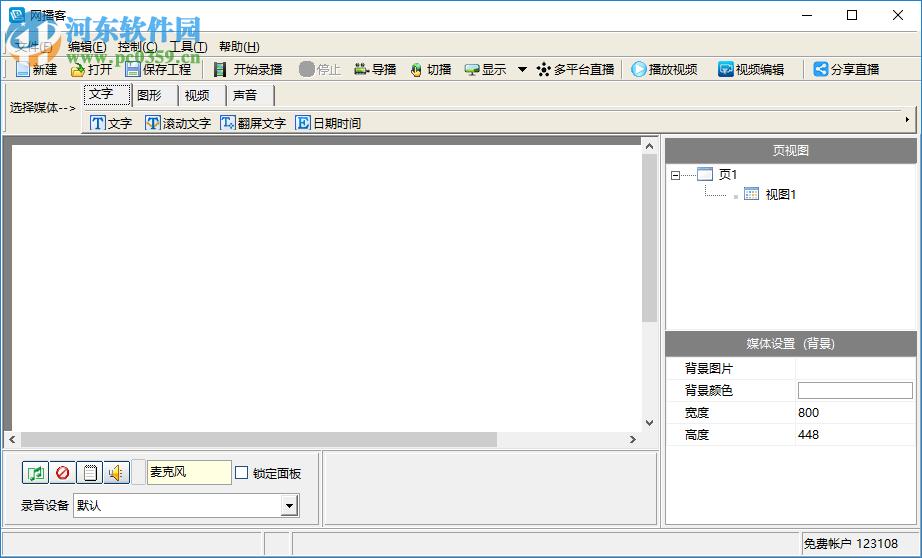This screenshot has height=558, width=922.
Task: Maximize the 网播客 window
Action: [852, 15]
